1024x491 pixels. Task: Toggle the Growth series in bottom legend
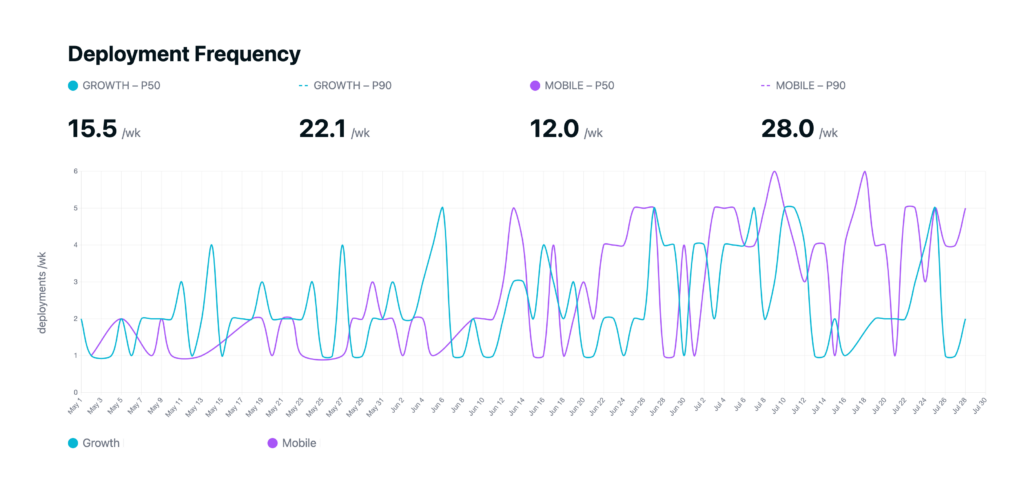(94, 443)
